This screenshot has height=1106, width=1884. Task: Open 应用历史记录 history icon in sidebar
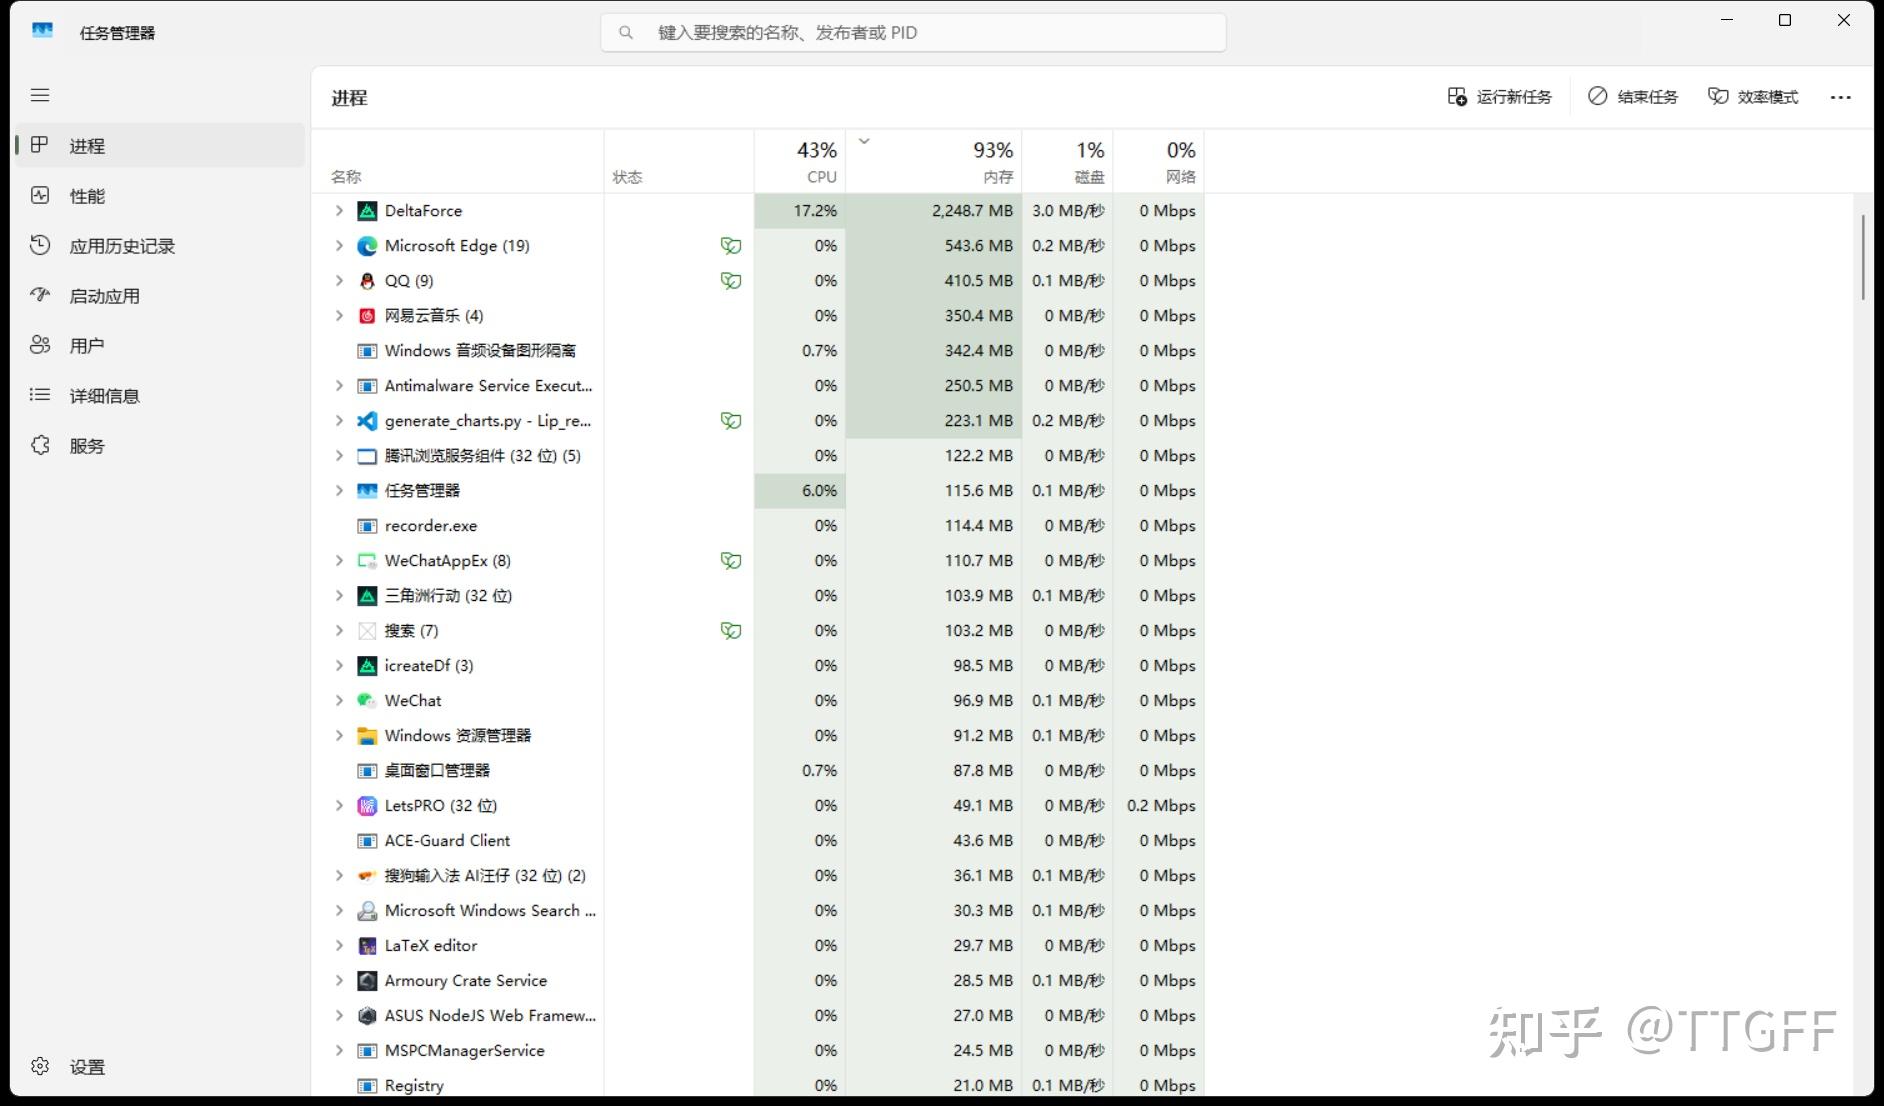(x=40, y=245)
